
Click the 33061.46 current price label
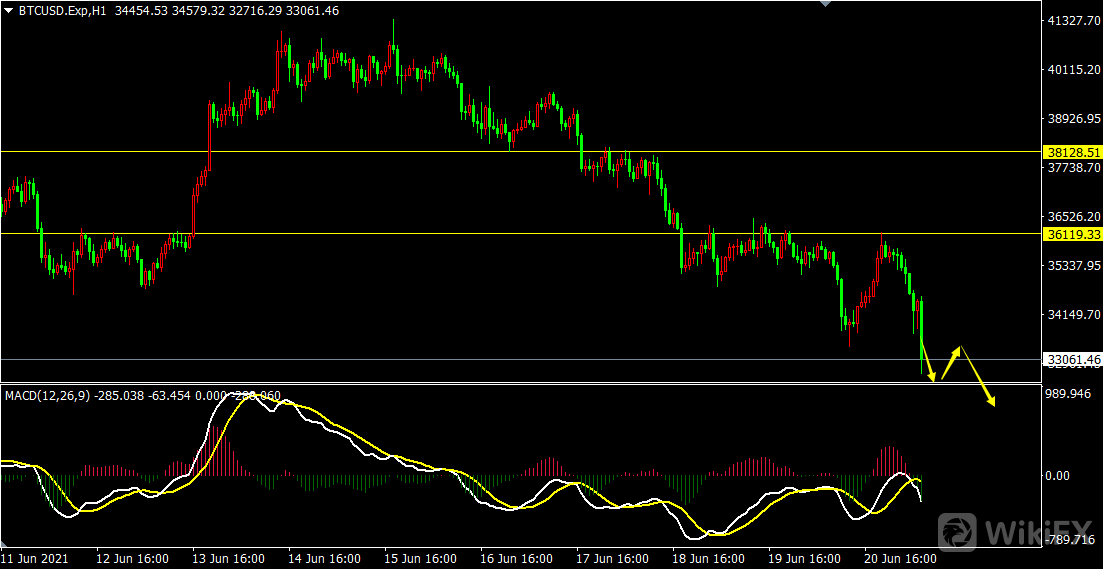(x=1072, y=359)
